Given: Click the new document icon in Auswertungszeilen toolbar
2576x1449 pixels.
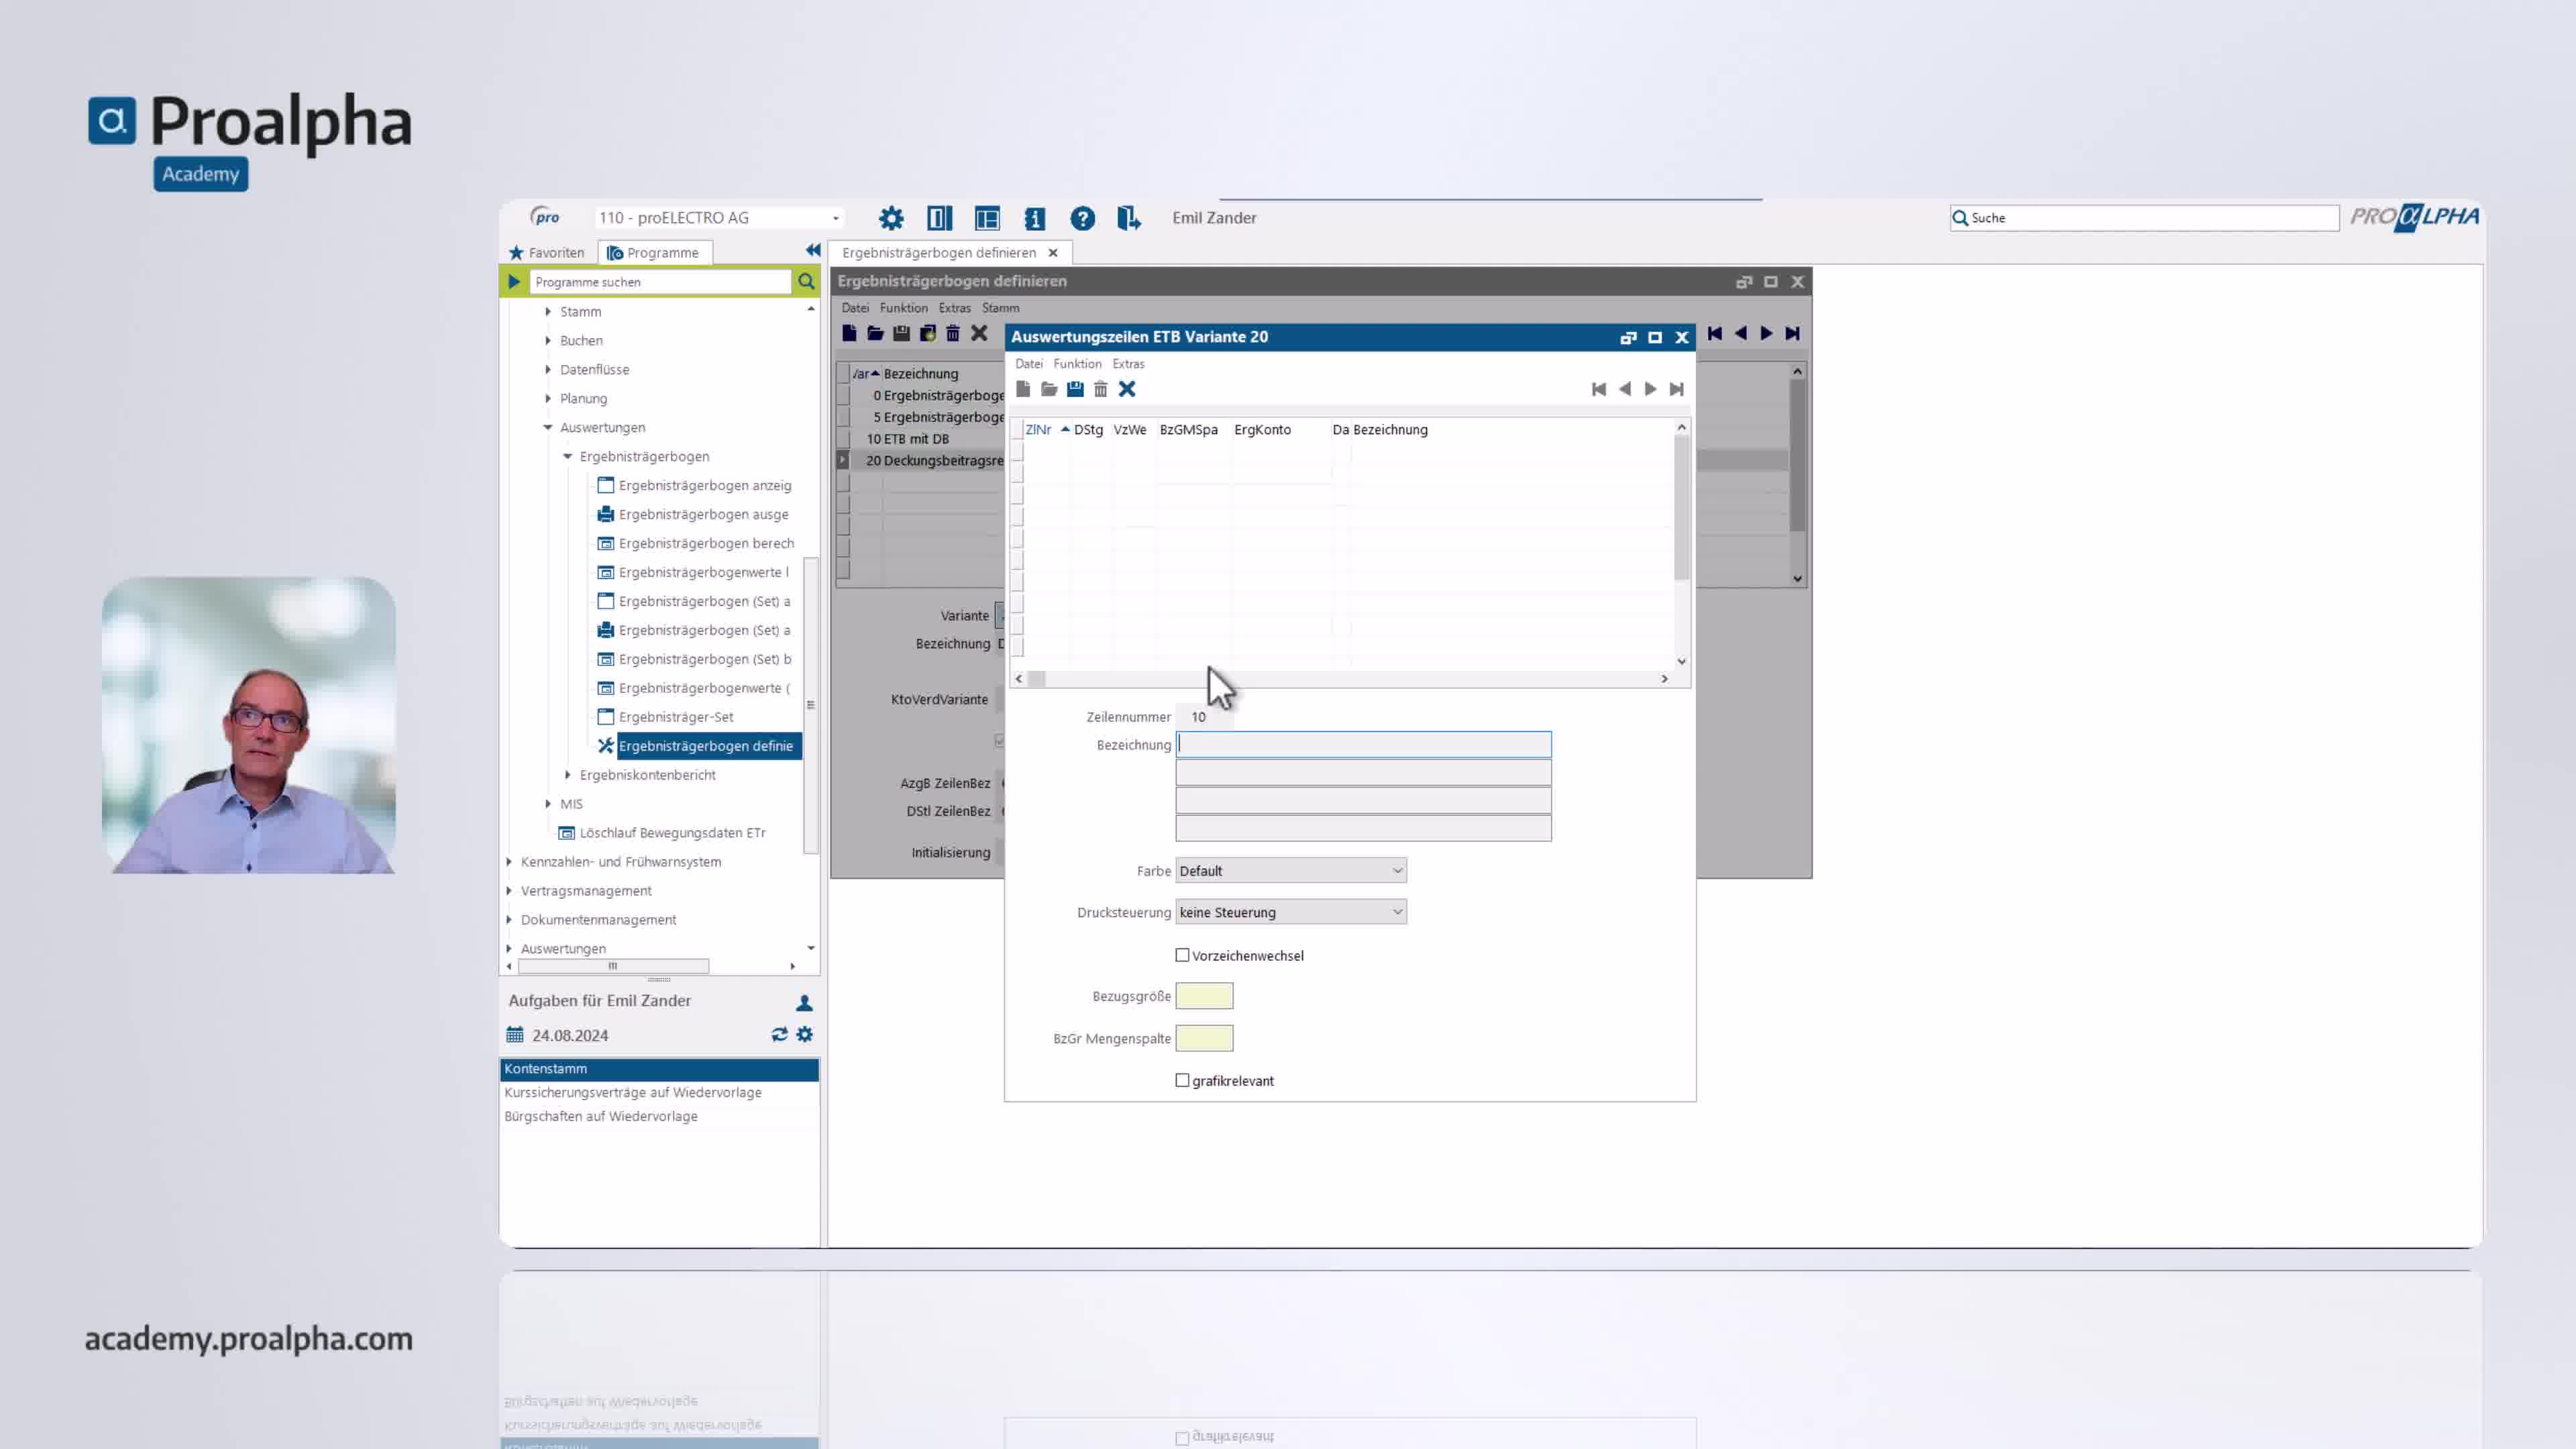Looking at the screenshot, I should tap(1023, 389).
